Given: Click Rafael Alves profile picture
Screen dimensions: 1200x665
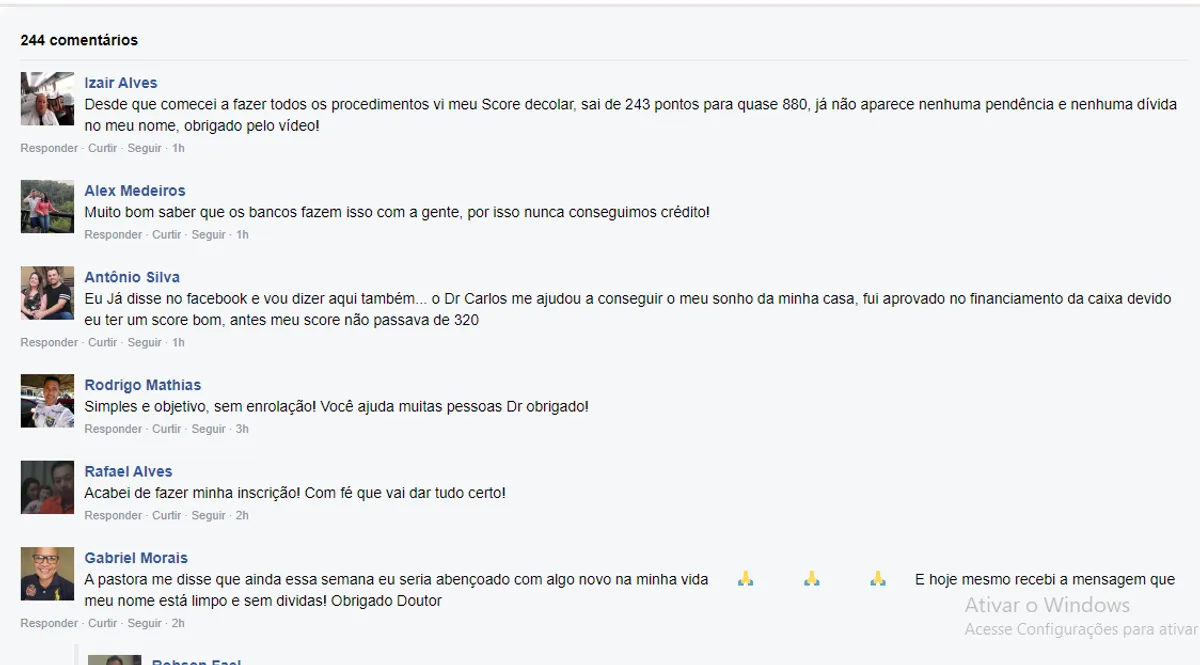Looking at the screenshot, I should [47, 487].
